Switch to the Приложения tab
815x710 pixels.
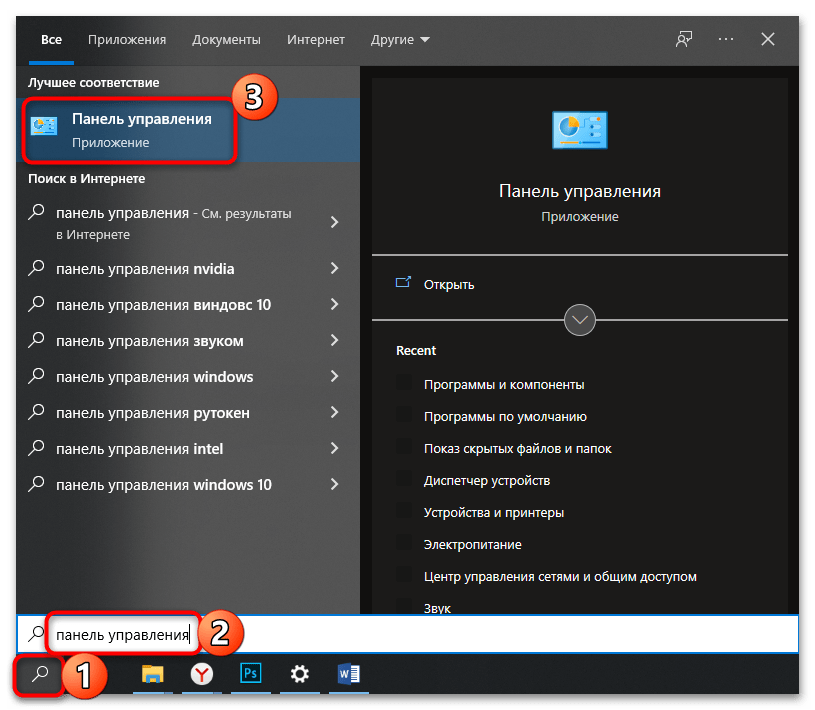[127, 40]
